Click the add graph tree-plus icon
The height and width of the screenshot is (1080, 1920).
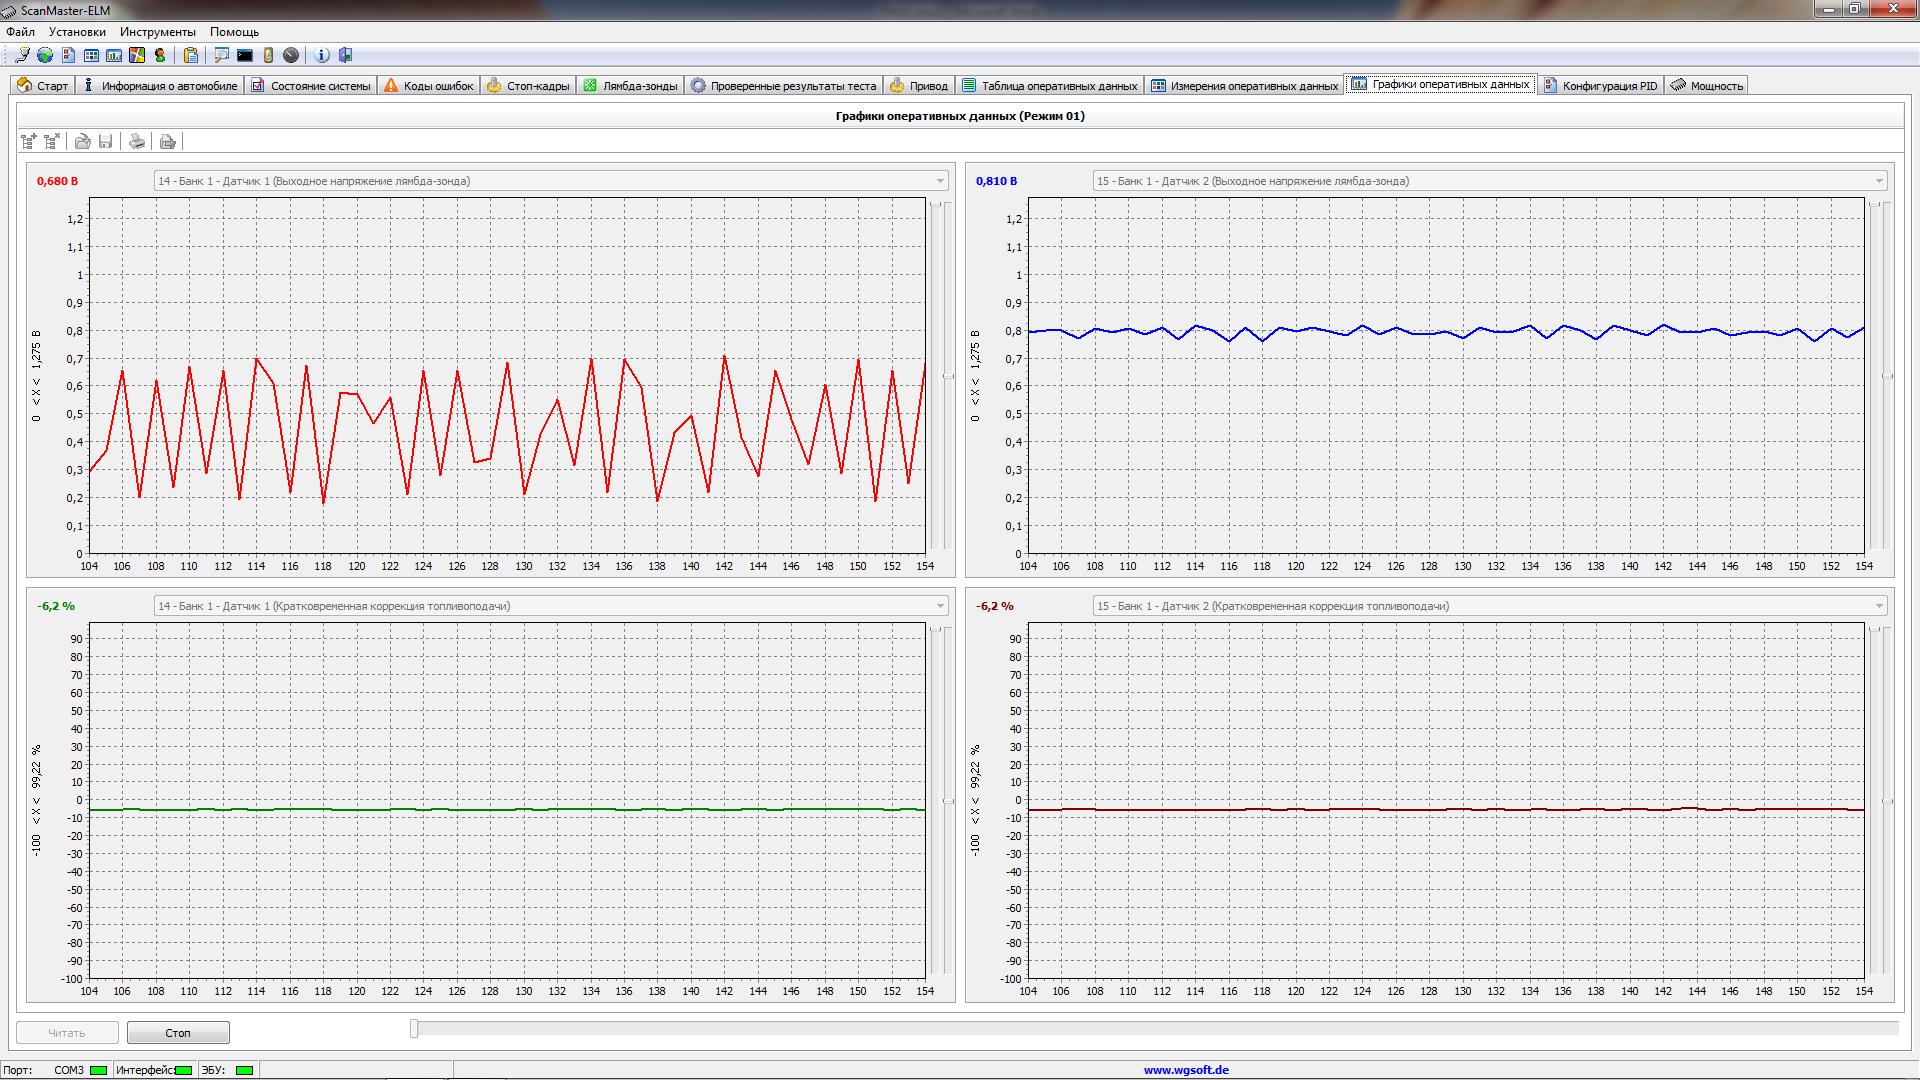pyautogui.click(x=29, y=141)
